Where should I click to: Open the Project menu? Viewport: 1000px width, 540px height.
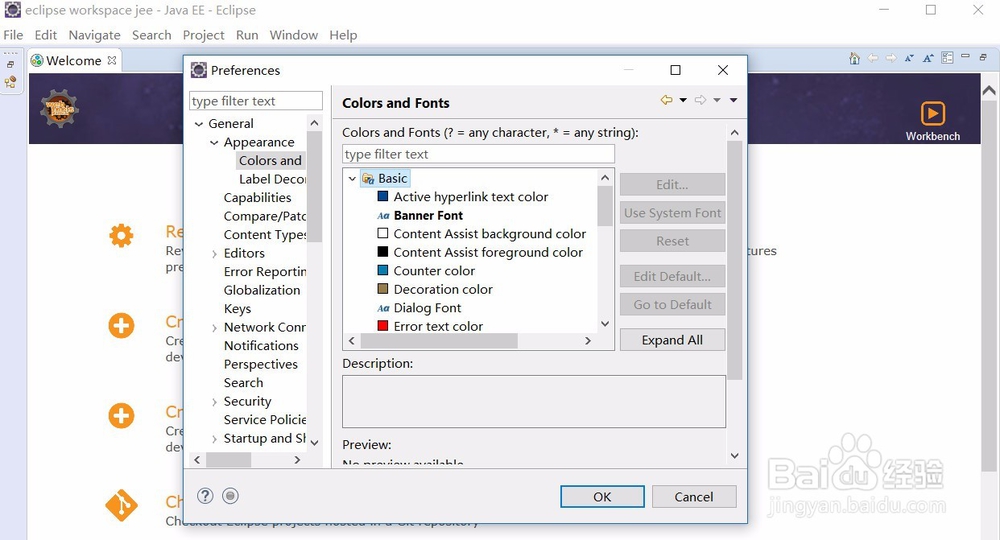coord(203,35)
